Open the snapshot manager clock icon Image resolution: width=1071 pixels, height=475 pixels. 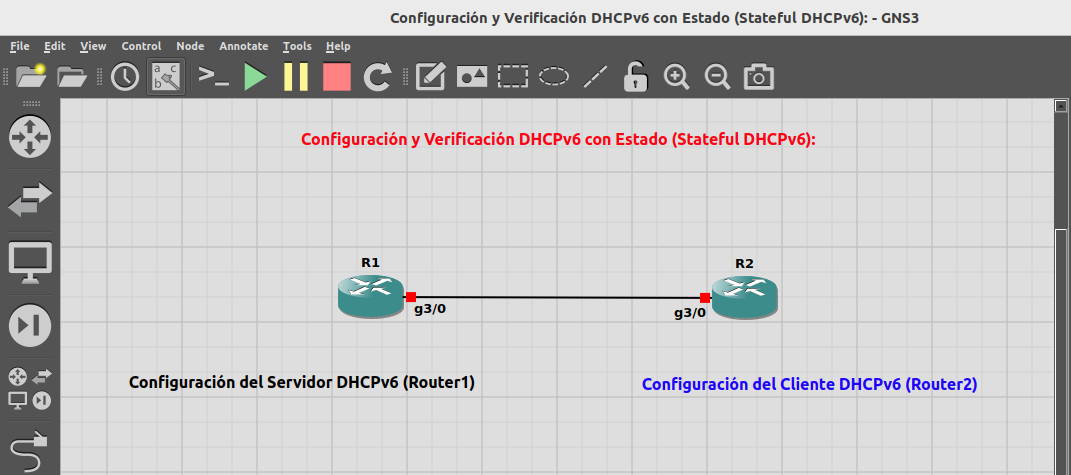click(x=125, y=76)
